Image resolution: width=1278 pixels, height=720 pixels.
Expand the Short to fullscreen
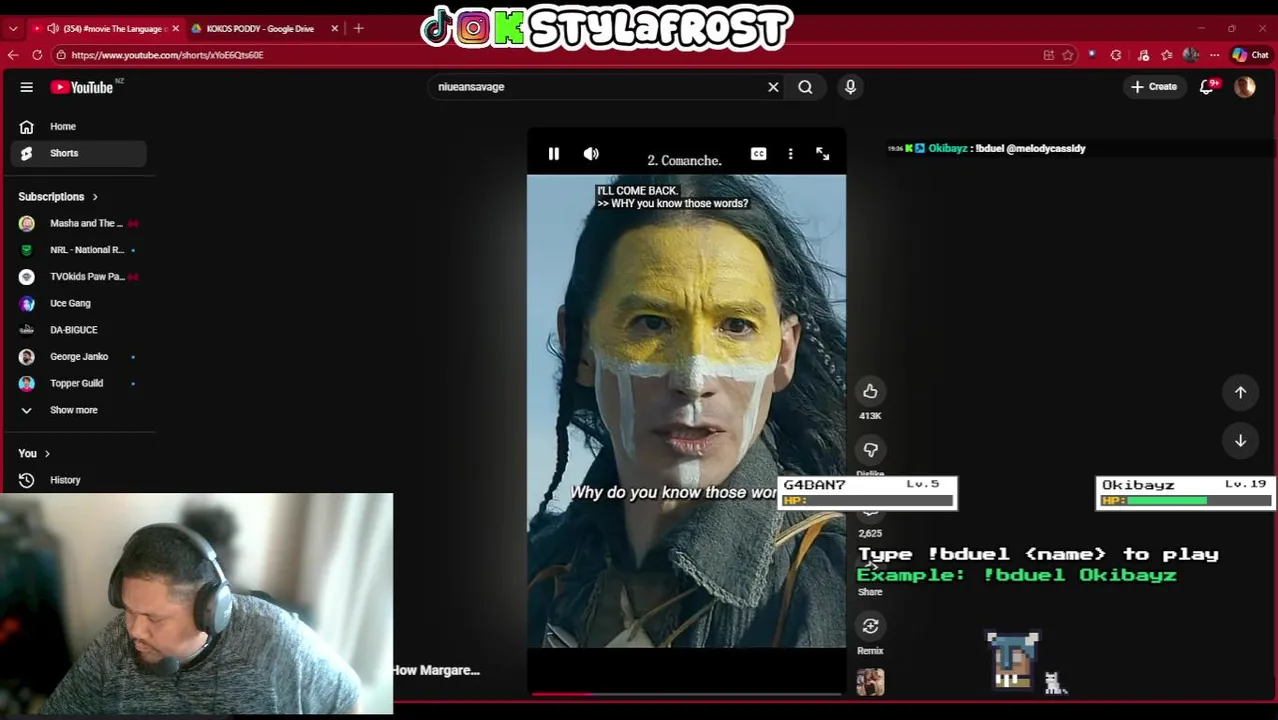coord(822,154)
